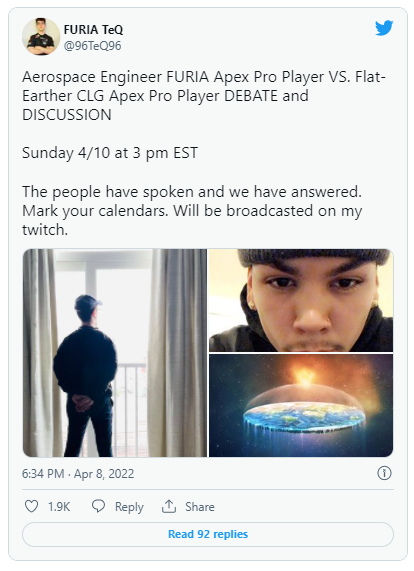Open the @96TeQ96 handle link
Image resolution: width=414 pixels, height=571 pixels.
tap(92, 46)
